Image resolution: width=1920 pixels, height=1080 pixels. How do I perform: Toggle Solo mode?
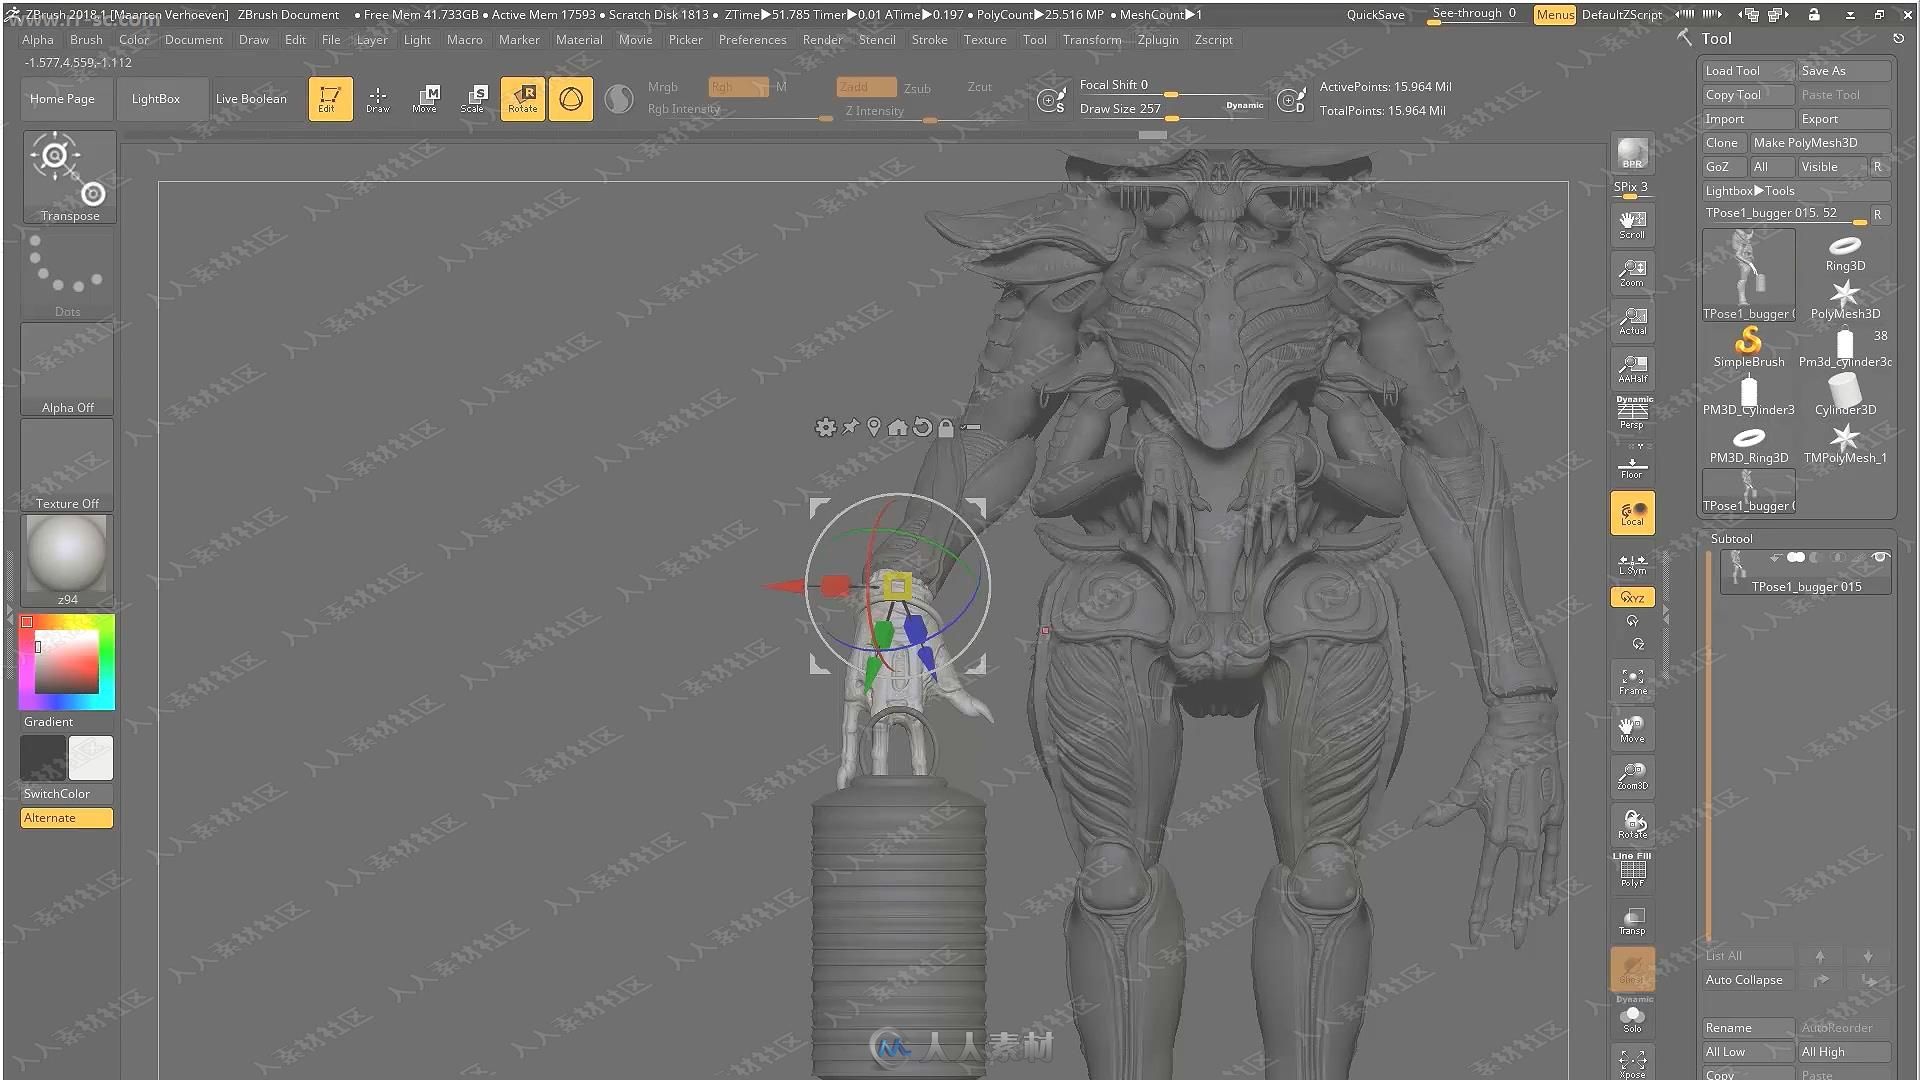point(1632,1017)
